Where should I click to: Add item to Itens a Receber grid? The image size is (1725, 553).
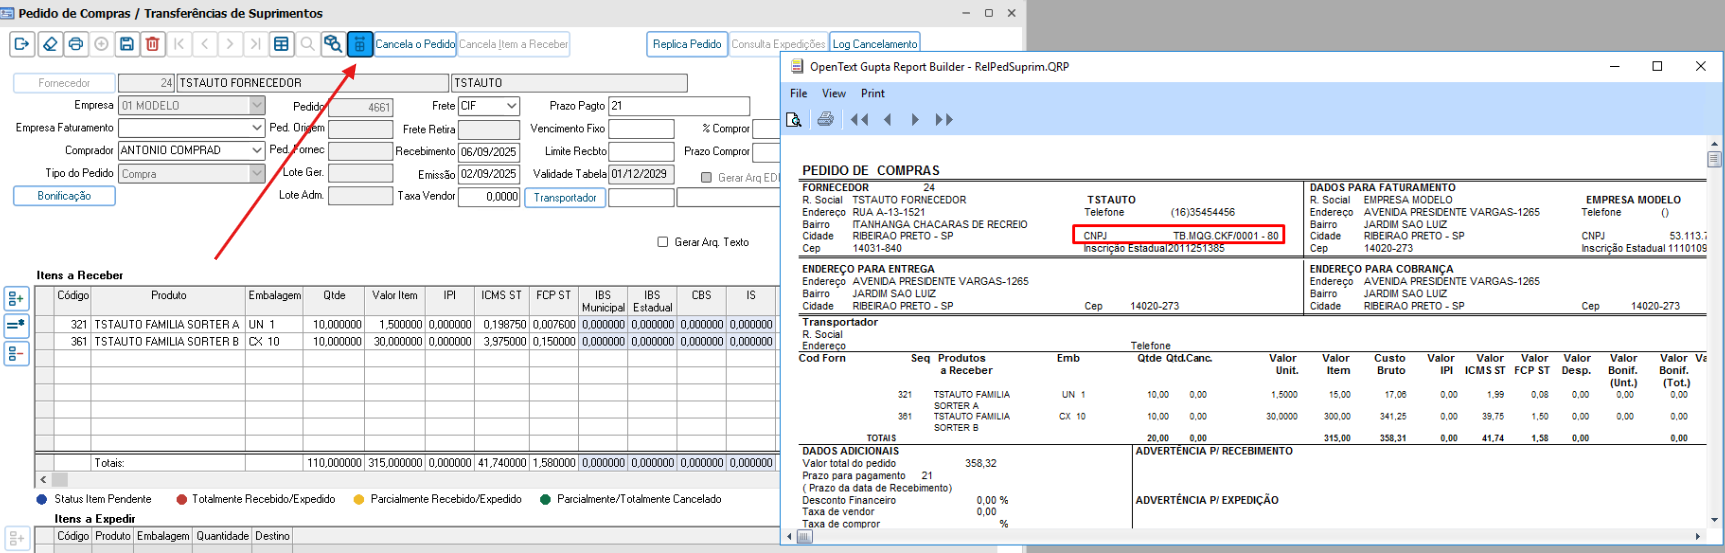(16, 299)
